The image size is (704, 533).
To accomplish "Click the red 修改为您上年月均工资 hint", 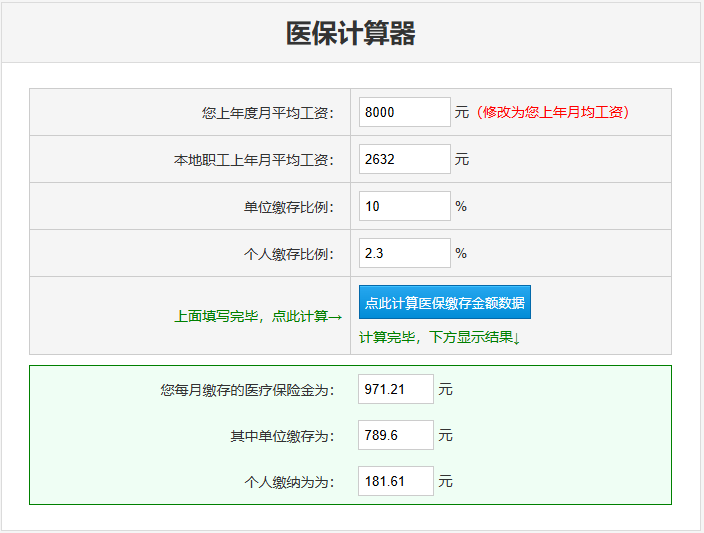I will tap(554, 112).
